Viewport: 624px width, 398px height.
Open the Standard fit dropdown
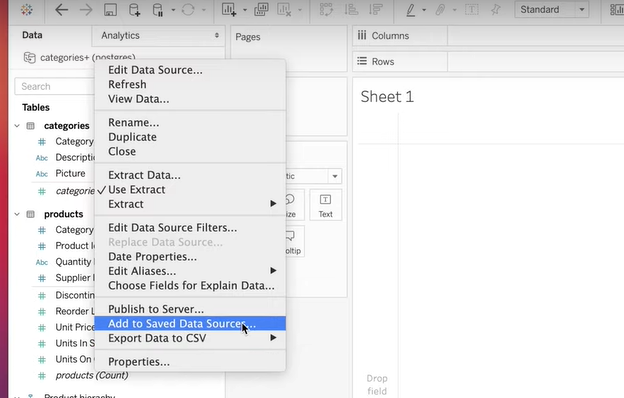coord(551,10)
